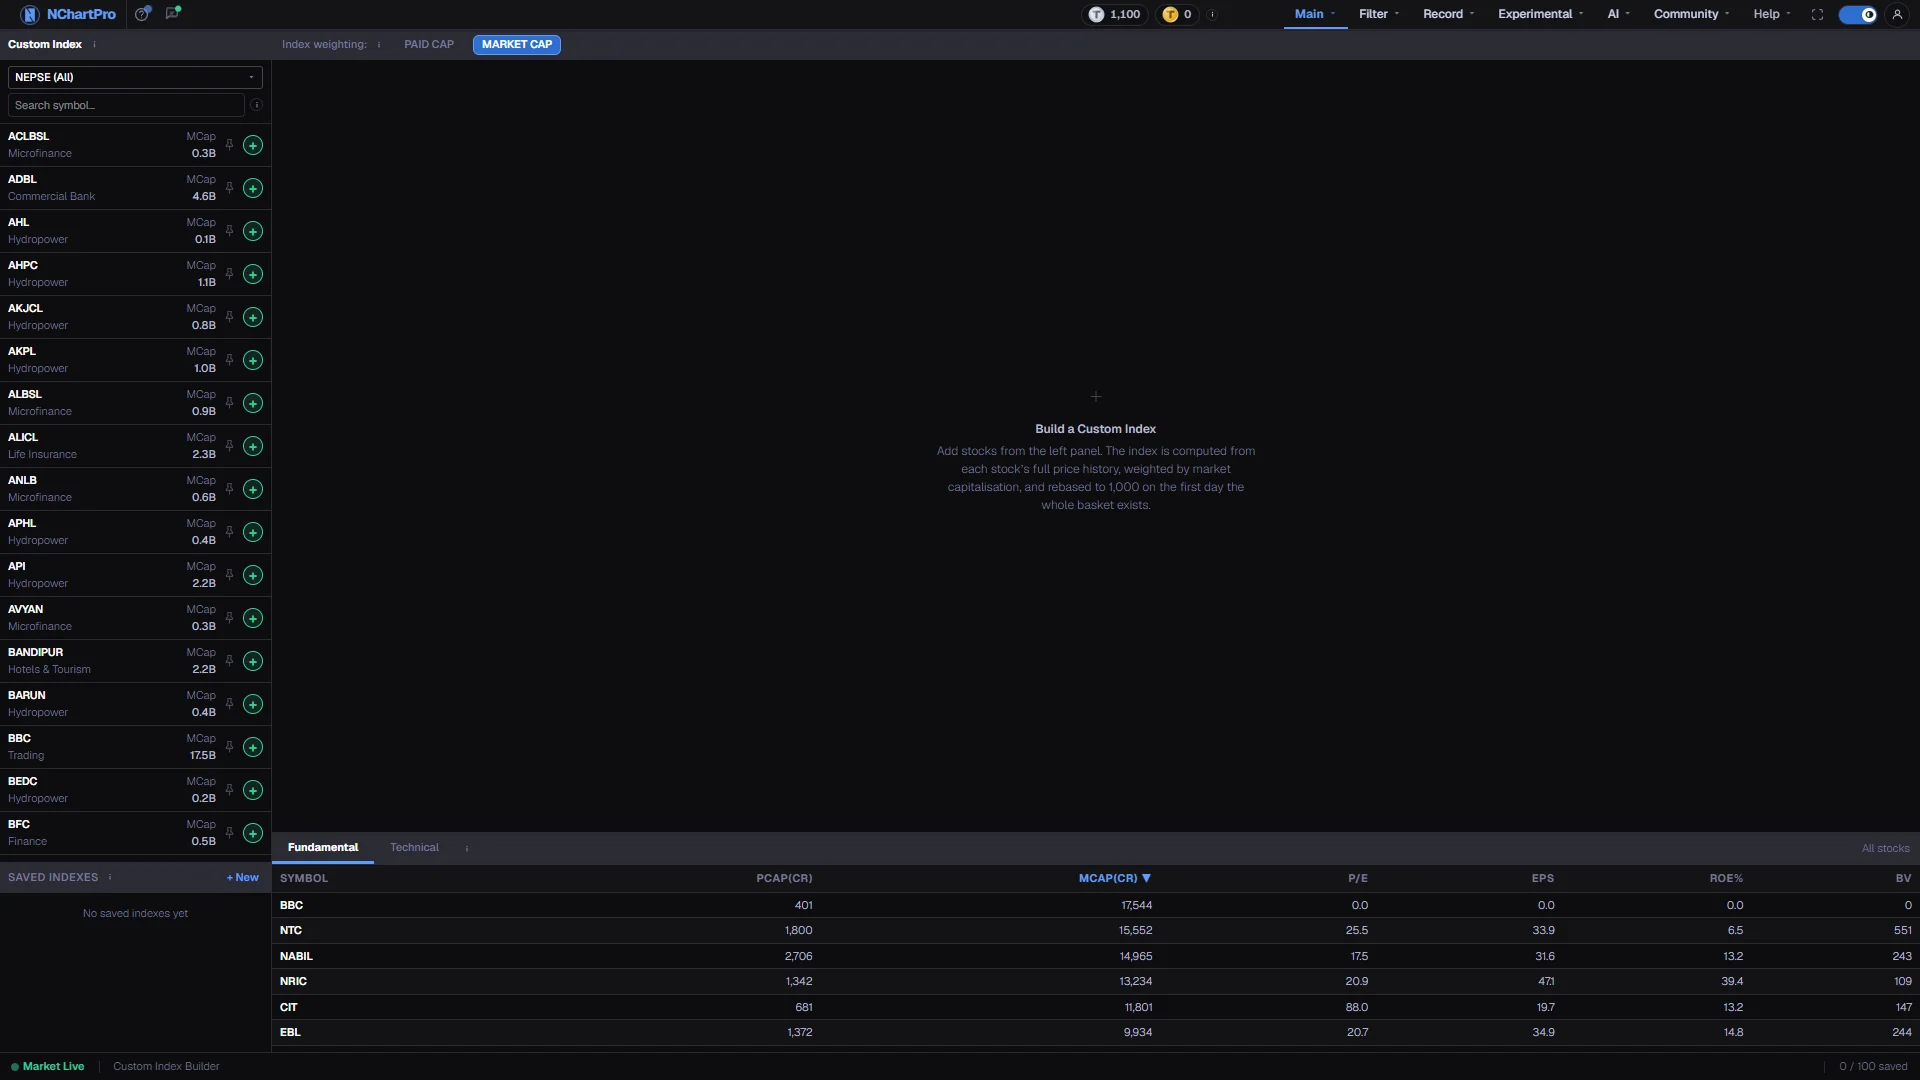Screen dimensions: 1920x1080
Task: Enter fullscreen mode via expand icon
Action: click(x=1817, y=14)
